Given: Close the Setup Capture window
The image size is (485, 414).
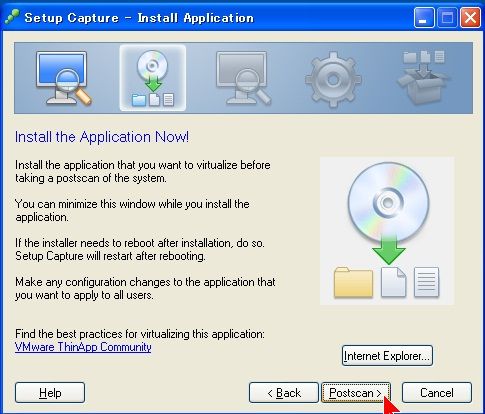Looking at the screenshot, I should [470, 18].
